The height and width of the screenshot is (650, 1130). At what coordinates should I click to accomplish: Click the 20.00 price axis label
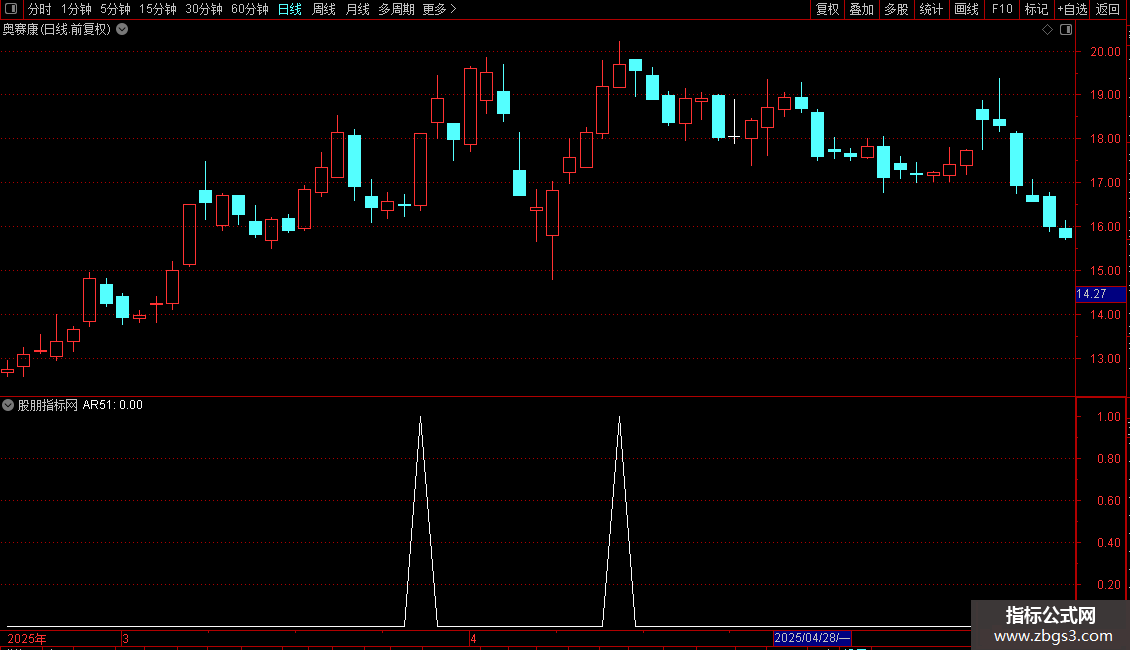(1105, 52)
